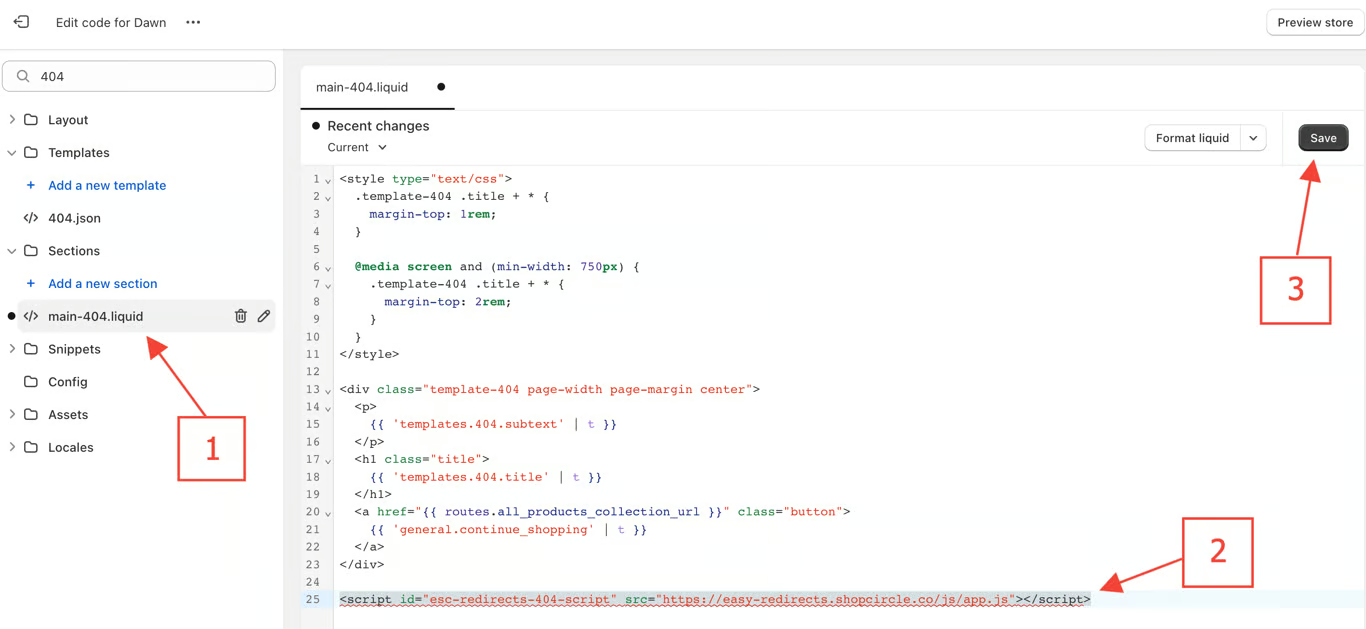Viewport: 1366px width, 629px height.
Task: Click the code icon next to main-404.liquid
Action: 31,317
